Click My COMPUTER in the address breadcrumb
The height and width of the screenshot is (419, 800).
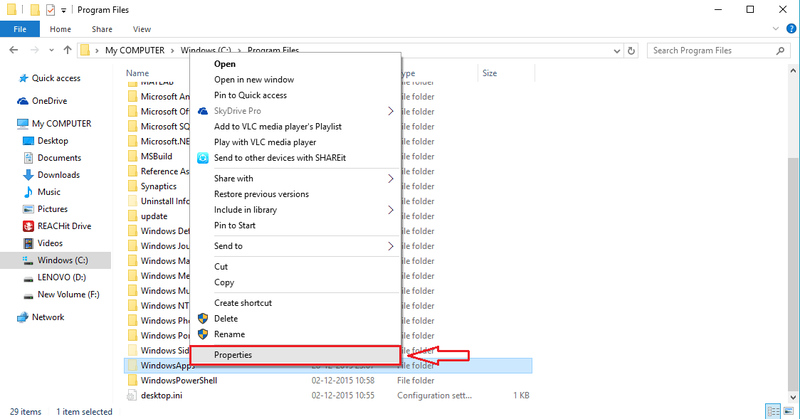135,51
